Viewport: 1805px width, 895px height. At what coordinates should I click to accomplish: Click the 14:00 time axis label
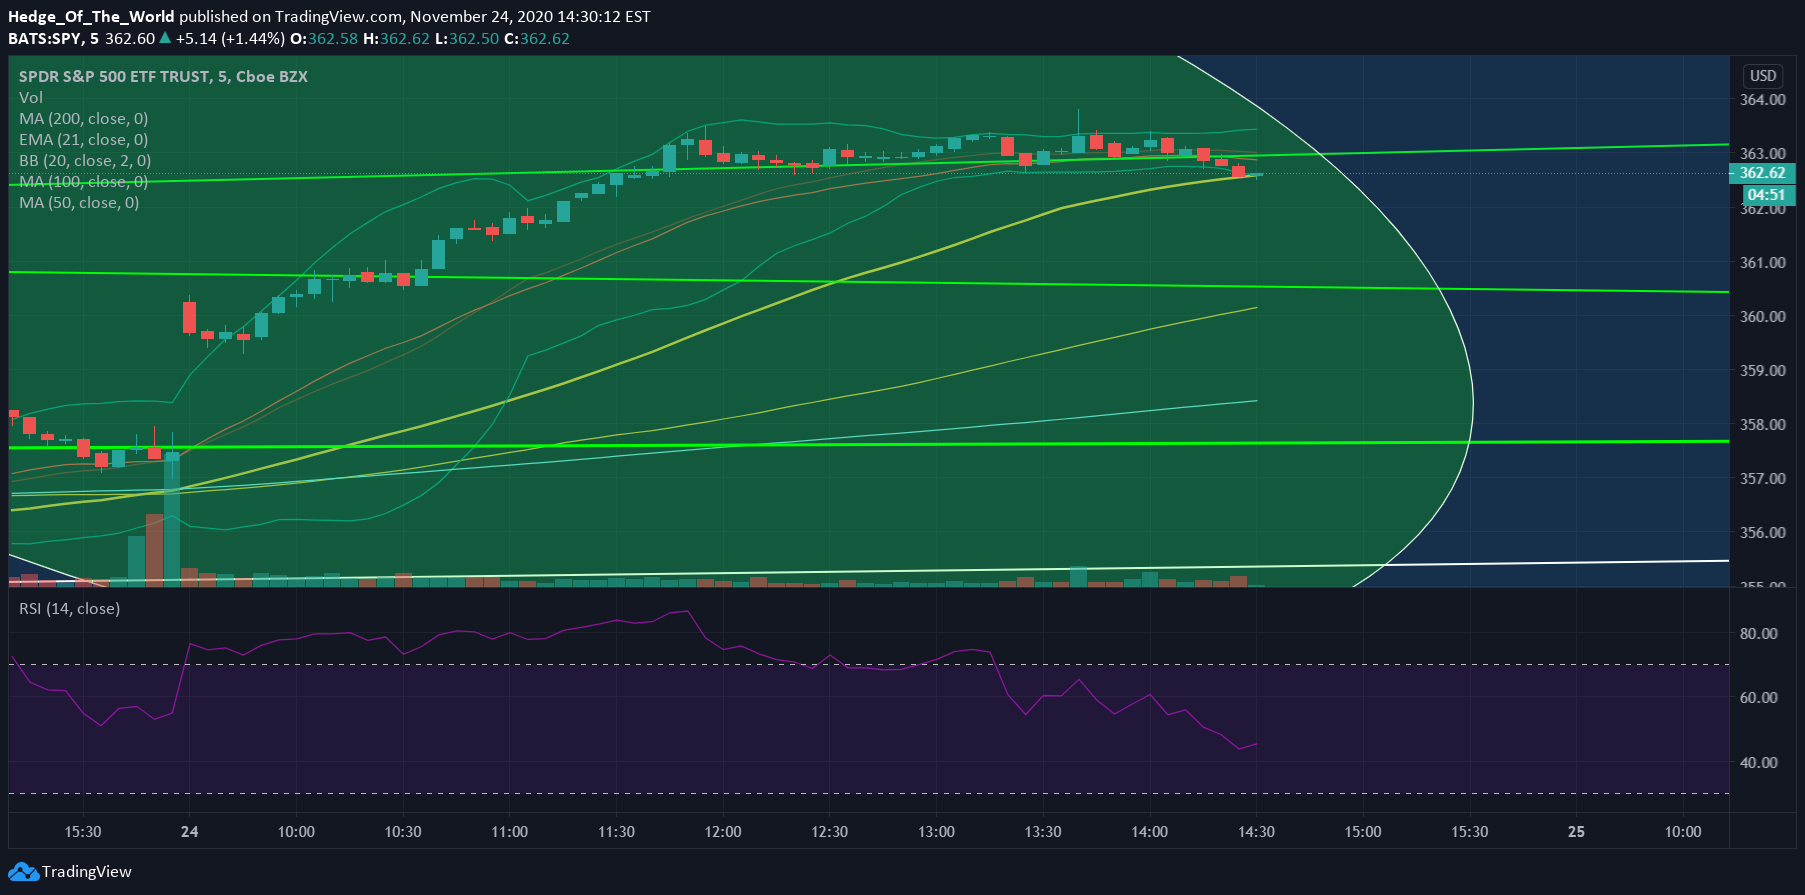tap(1150, 832)
